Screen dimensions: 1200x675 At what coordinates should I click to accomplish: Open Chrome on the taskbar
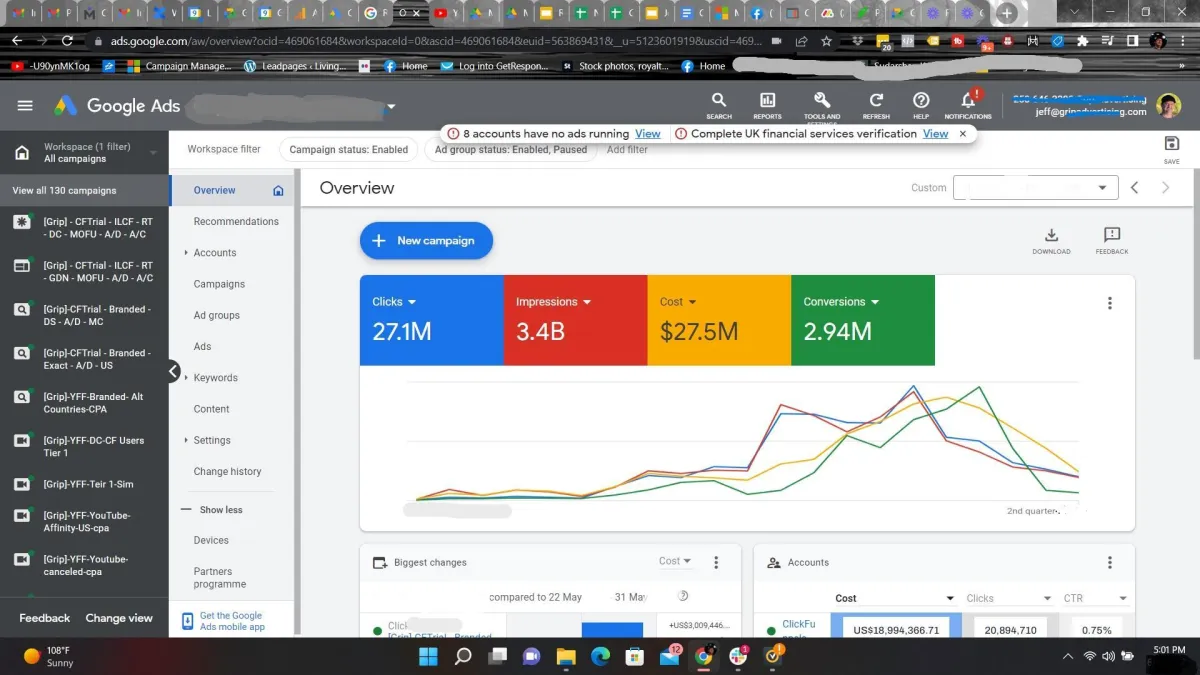pyautogui.click(x=704, y=656)
